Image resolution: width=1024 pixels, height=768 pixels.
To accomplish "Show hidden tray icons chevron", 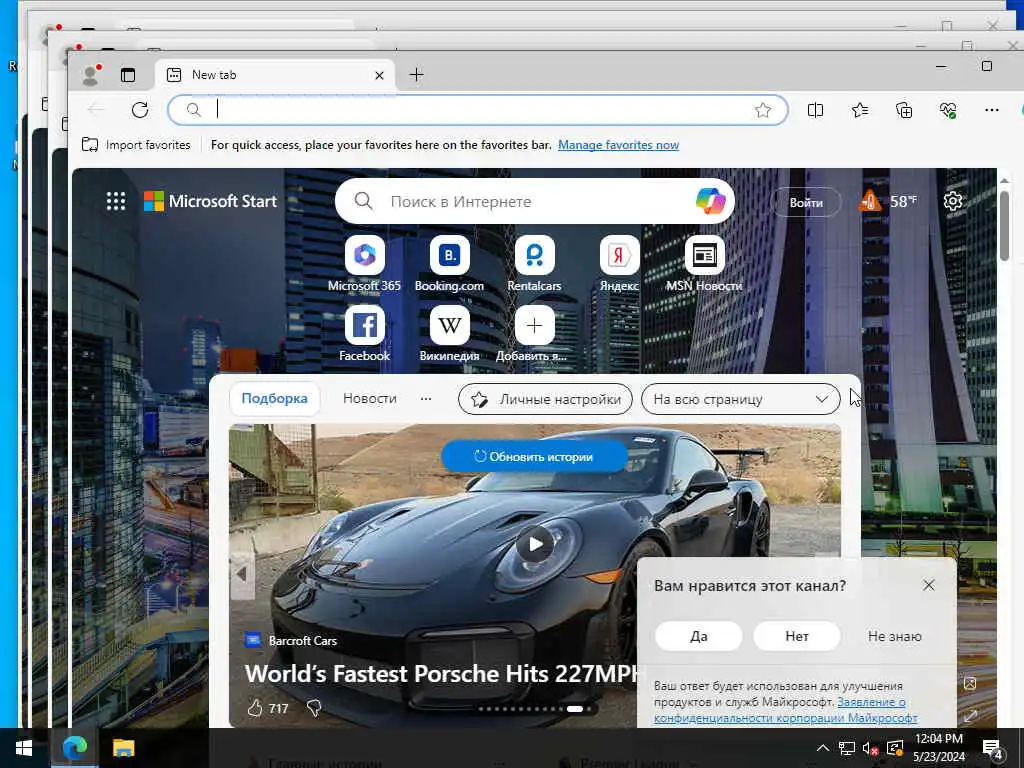I will click(x=823, y=748).
